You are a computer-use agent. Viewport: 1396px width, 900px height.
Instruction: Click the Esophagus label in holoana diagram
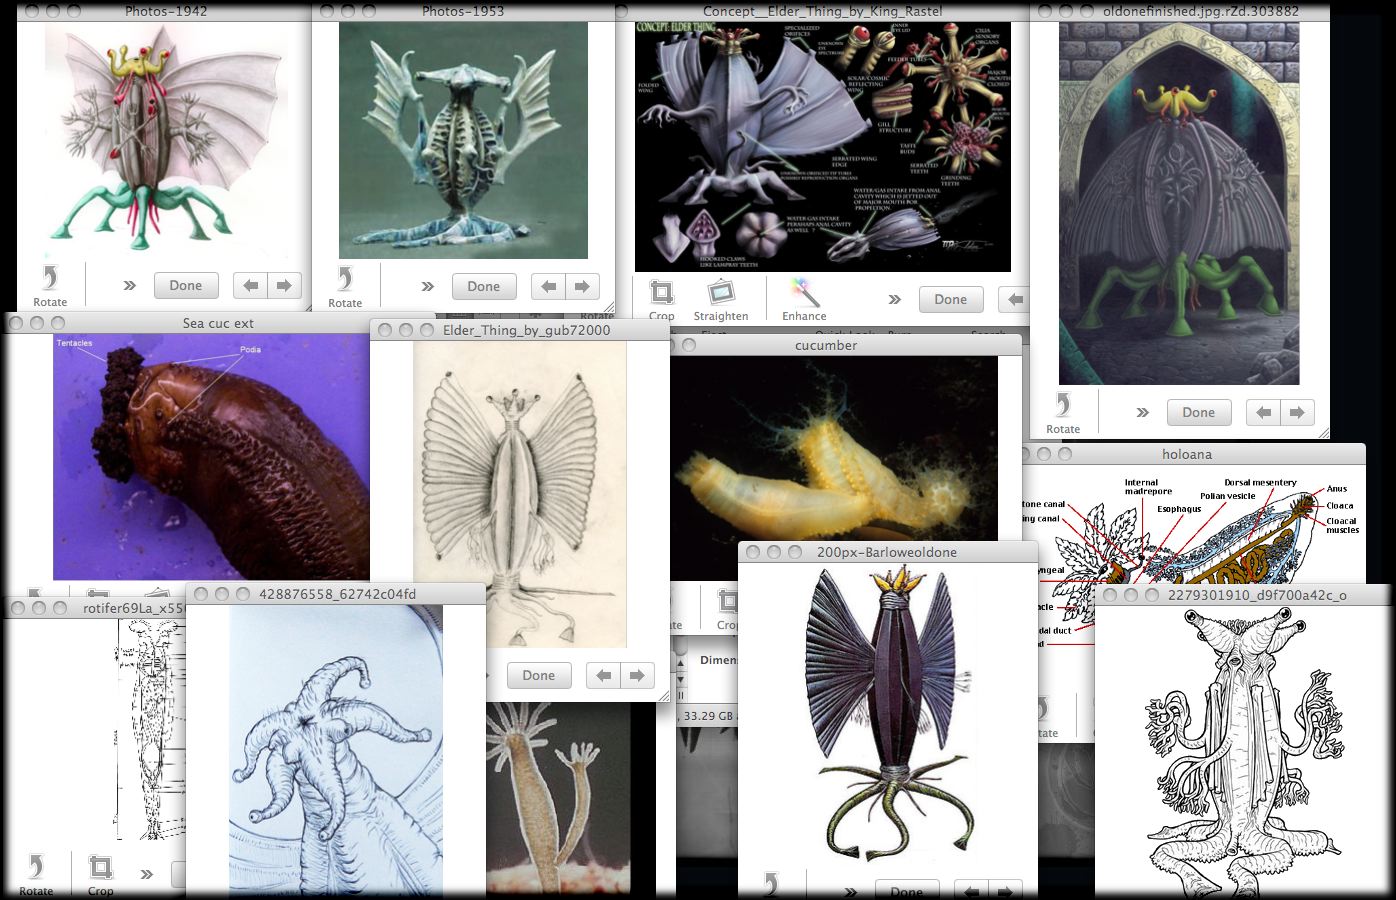click(x=1179, y=509)
